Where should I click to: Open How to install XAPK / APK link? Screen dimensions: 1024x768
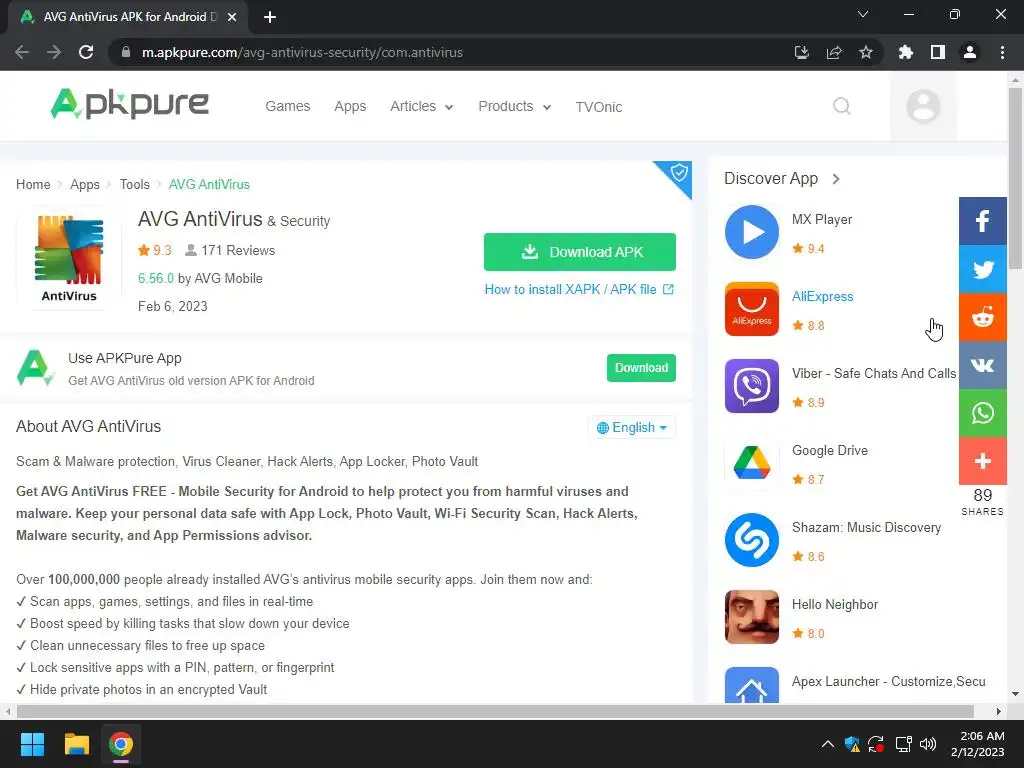click(x=579, y=289)
